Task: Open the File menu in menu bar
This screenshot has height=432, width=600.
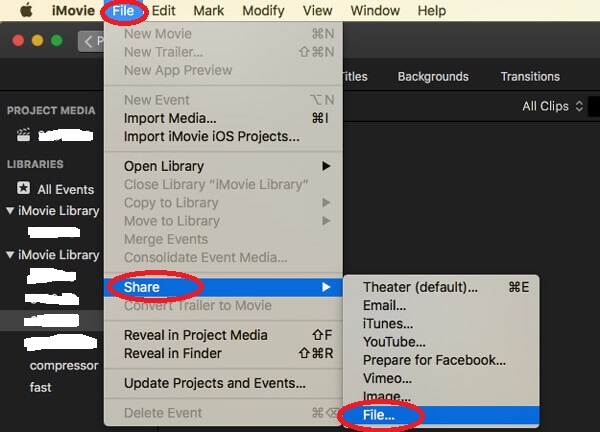Action: (123, 11)
